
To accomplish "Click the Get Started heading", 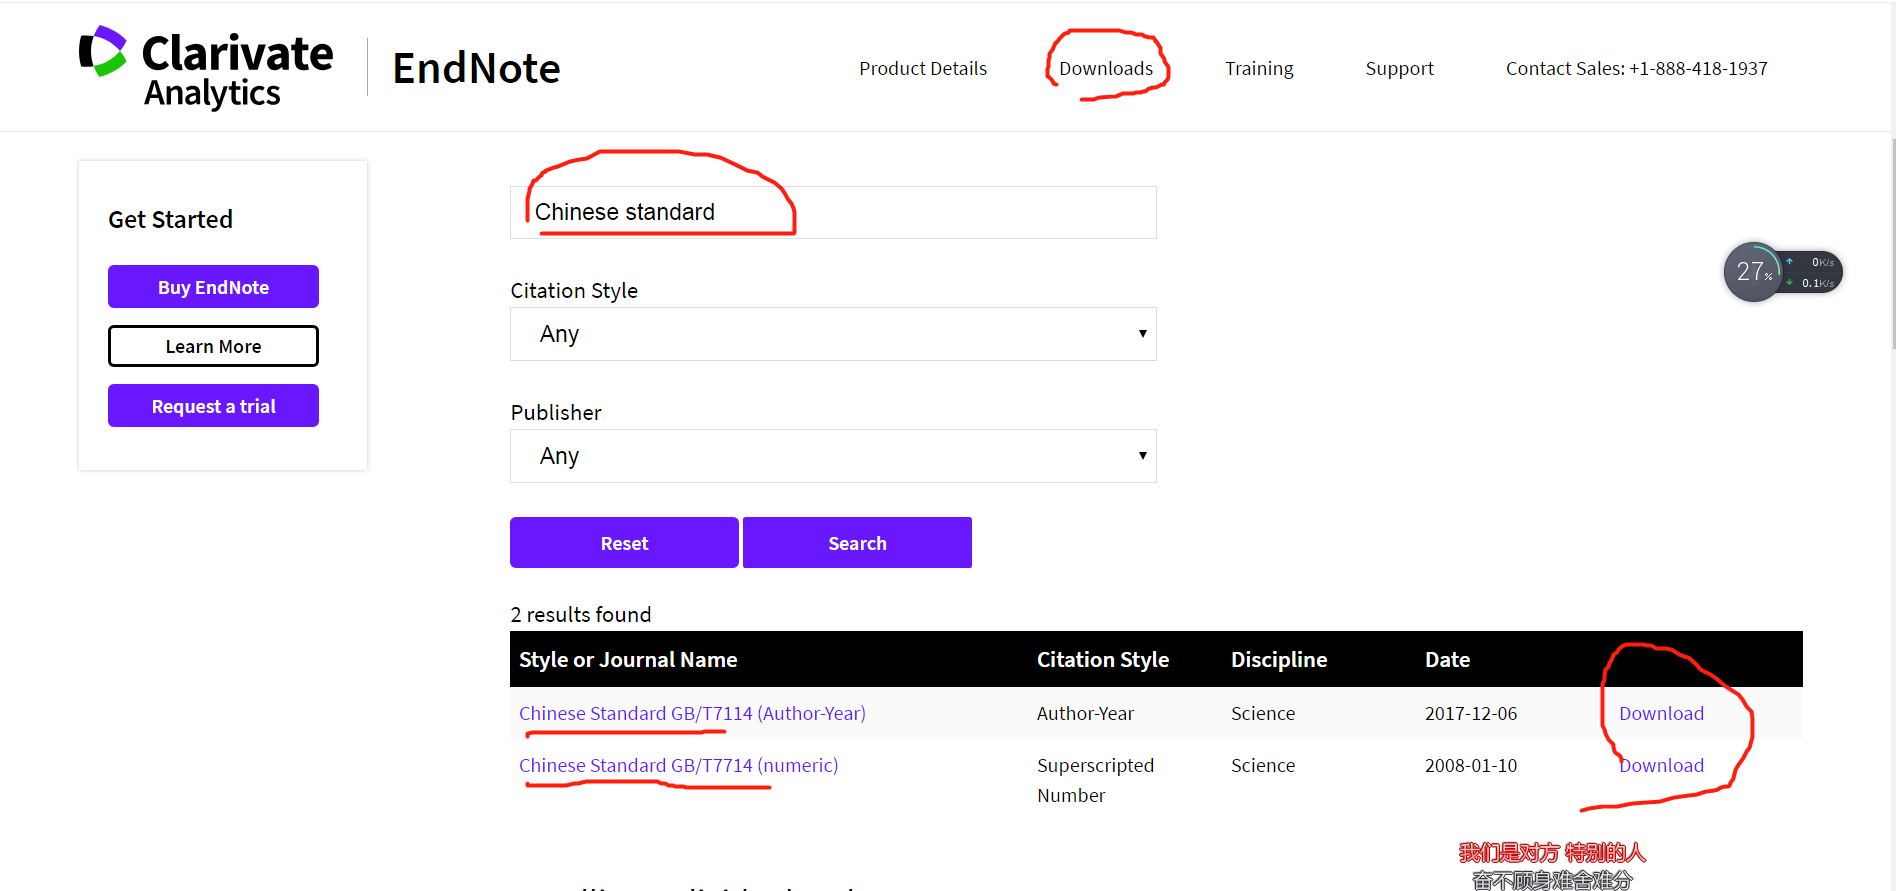I will [170, 219].
